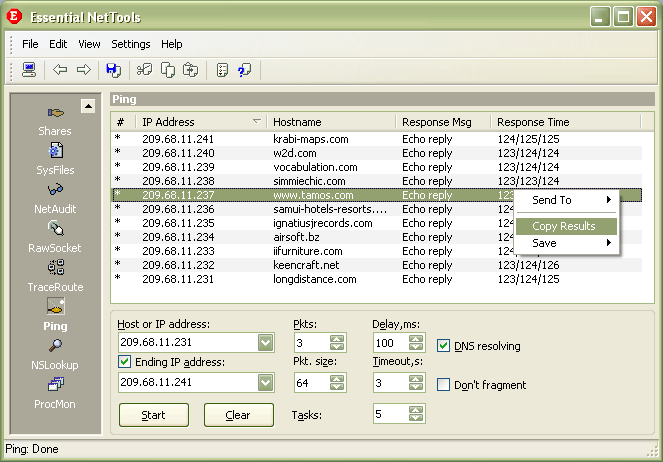Open the Help menu

click(x=171, y=44)
